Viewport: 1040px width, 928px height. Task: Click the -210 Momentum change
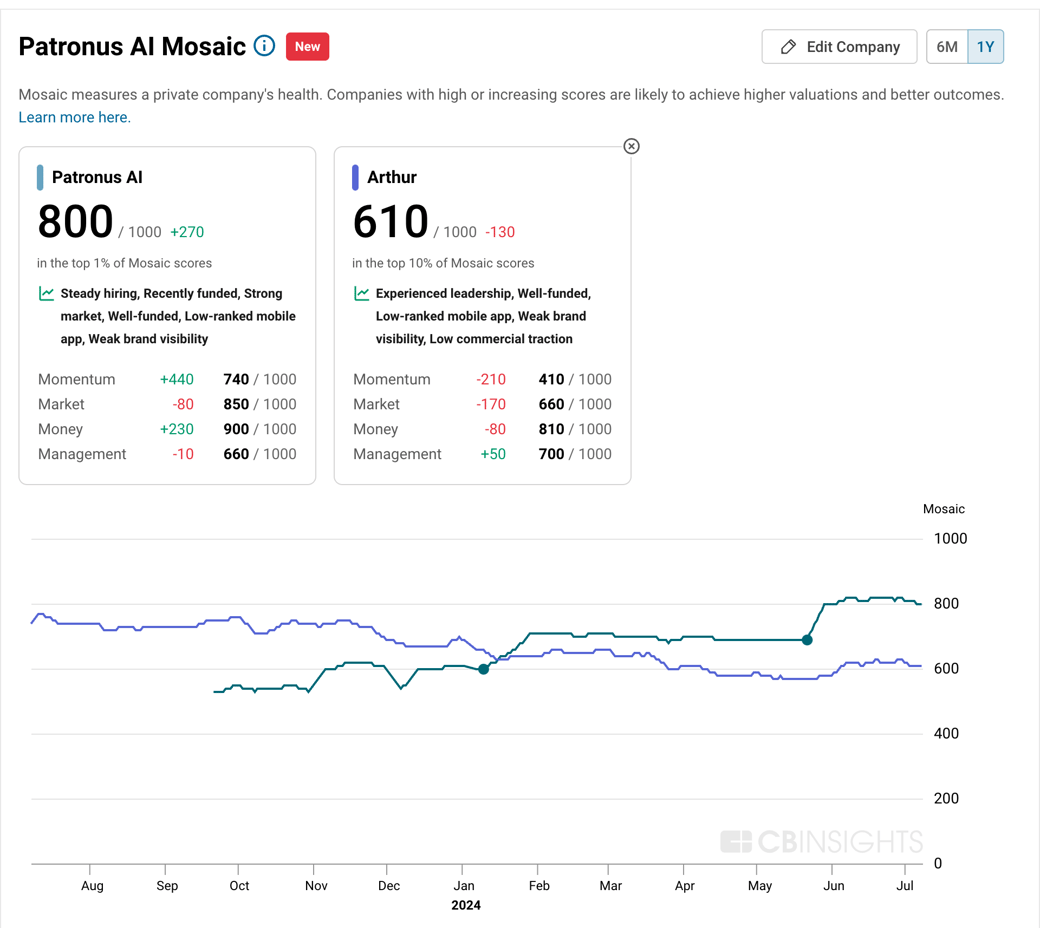click(x=491, y=379)
